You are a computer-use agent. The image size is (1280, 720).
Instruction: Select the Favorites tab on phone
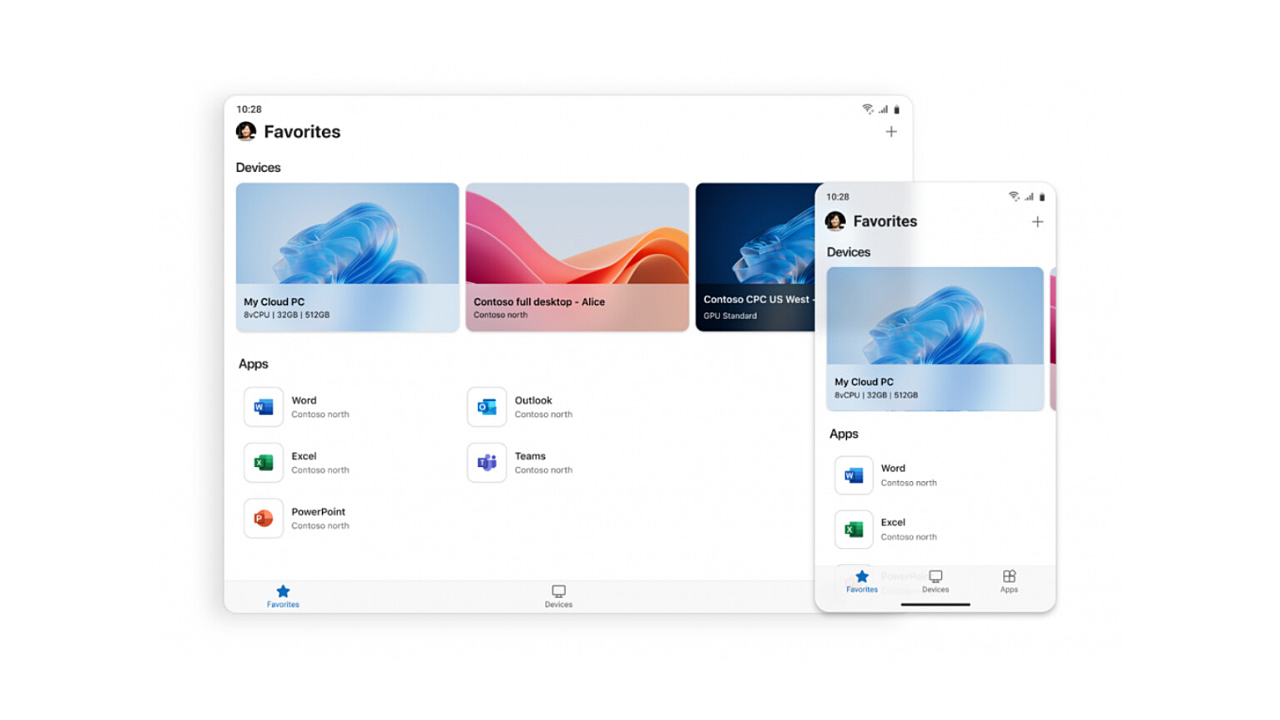pyautogui.click(x=862, y=581)
